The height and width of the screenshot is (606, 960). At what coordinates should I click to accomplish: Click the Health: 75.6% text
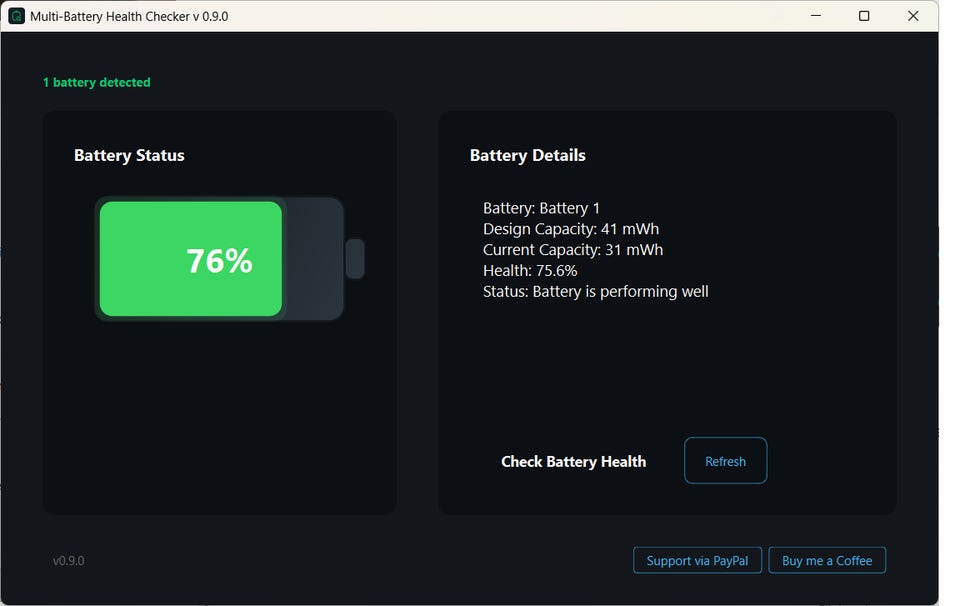pyautogui.click(x=530, y=271)
